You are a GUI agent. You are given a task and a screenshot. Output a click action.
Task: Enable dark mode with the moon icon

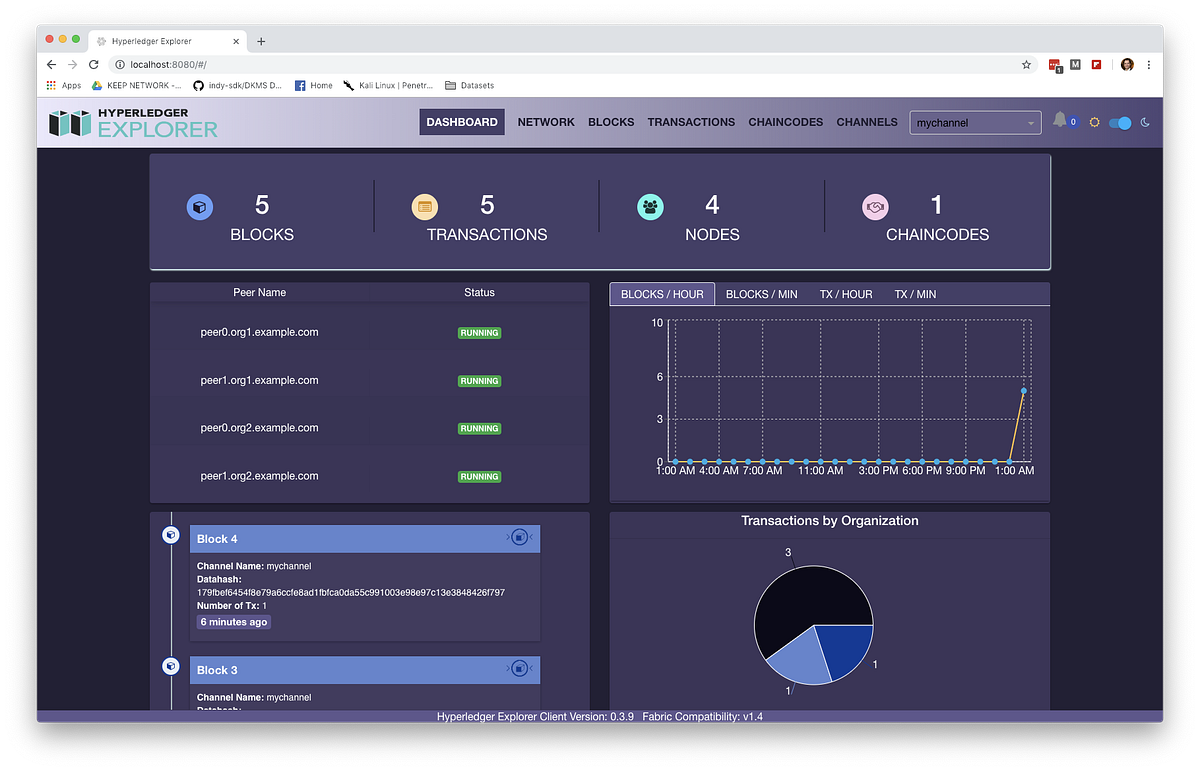(x=1146, y=122)
